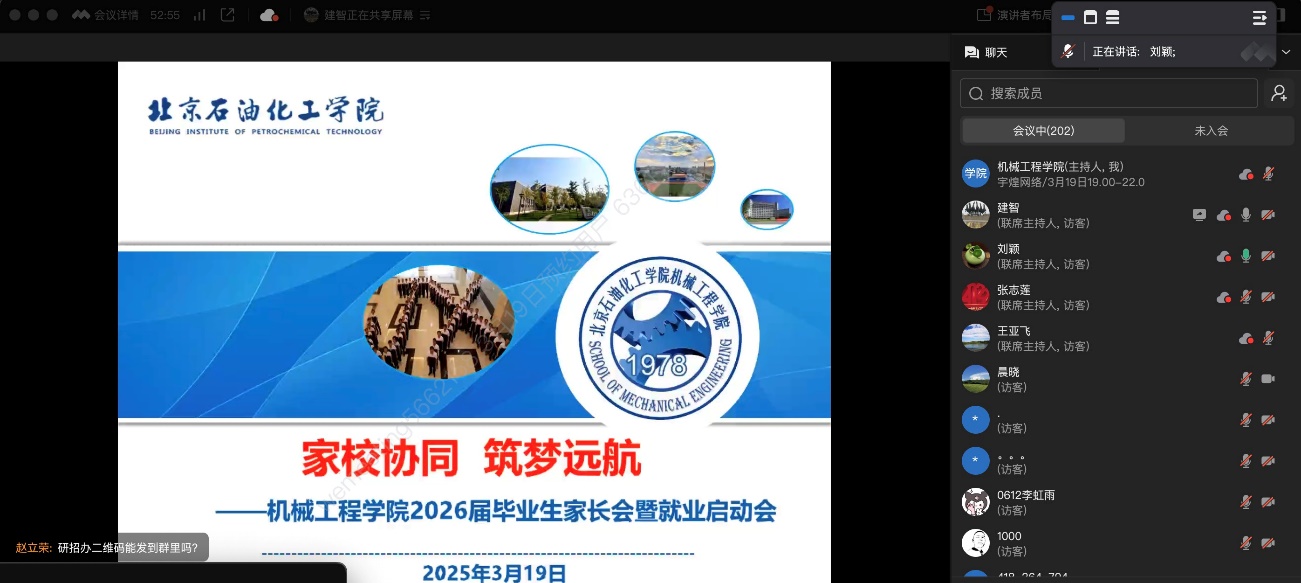Toggle 晨晓's camera icon

[x=1268, y=379]
